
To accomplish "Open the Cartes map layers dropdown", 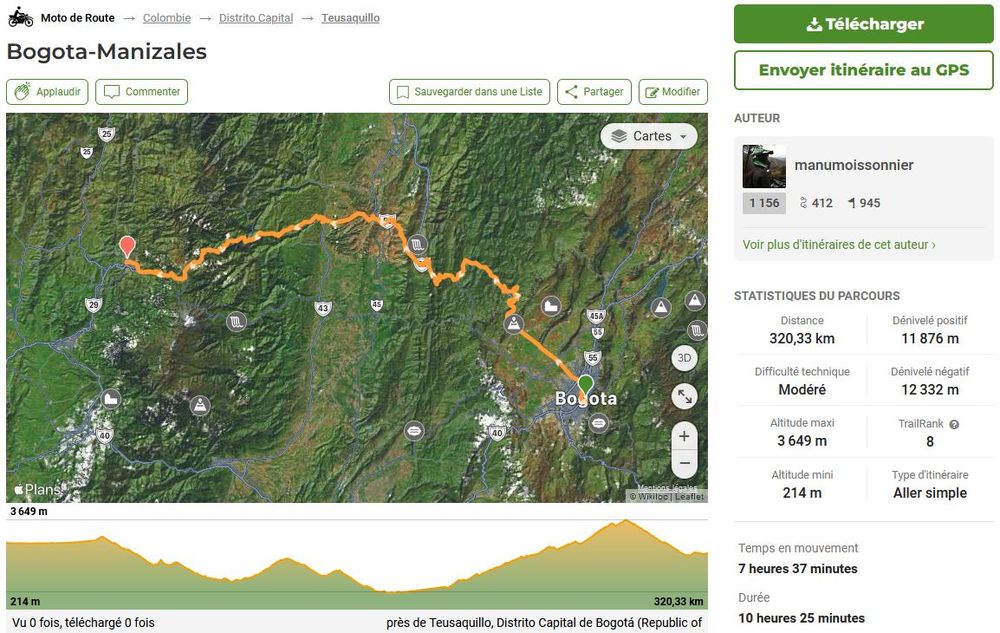I will 649,136.
